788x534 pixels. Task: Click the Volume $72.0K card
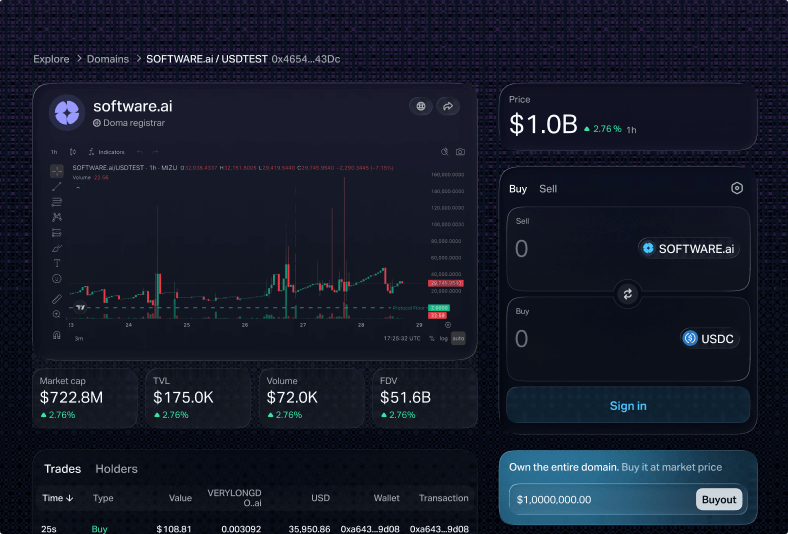[x=312, y=398]
